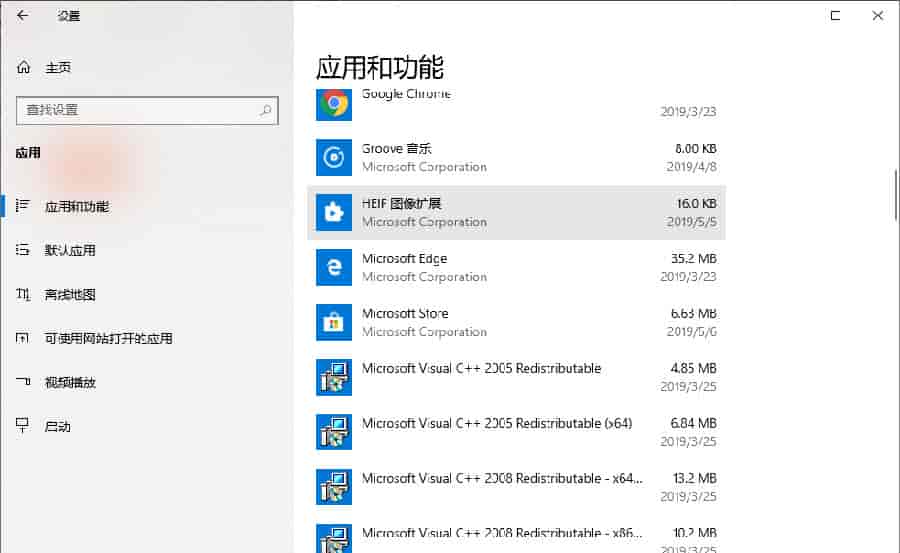Select the 视频播放 sidebar icon

point(23,382)
